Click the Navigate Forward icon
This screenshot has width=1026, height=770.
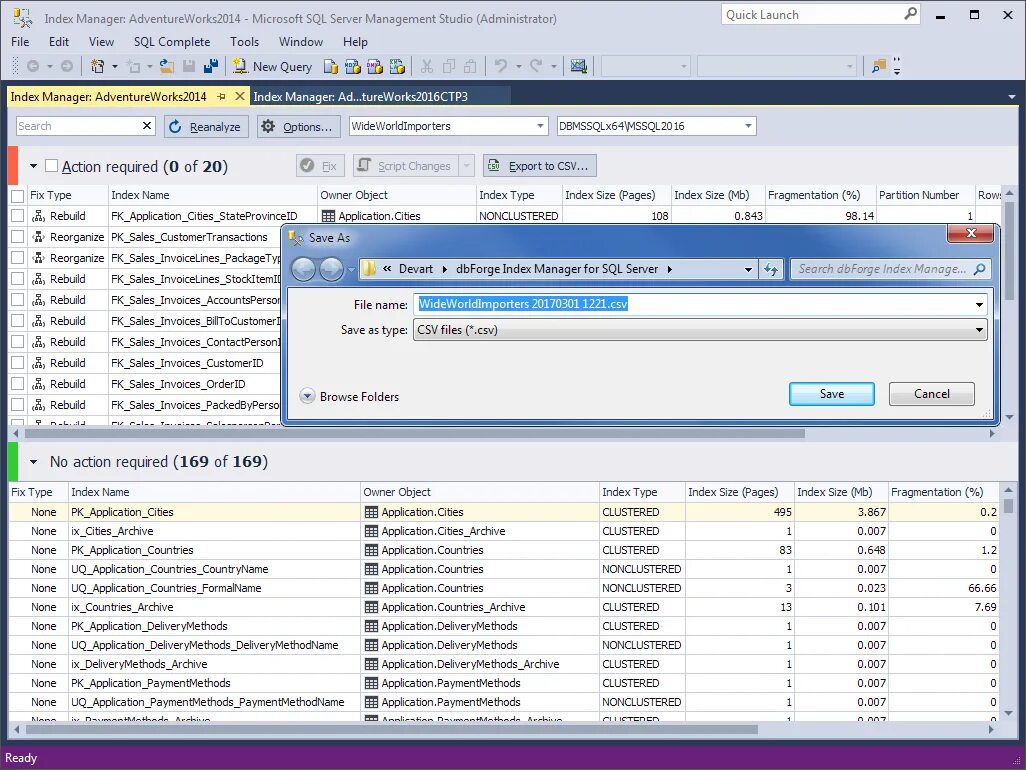click(x=67, y=66)
